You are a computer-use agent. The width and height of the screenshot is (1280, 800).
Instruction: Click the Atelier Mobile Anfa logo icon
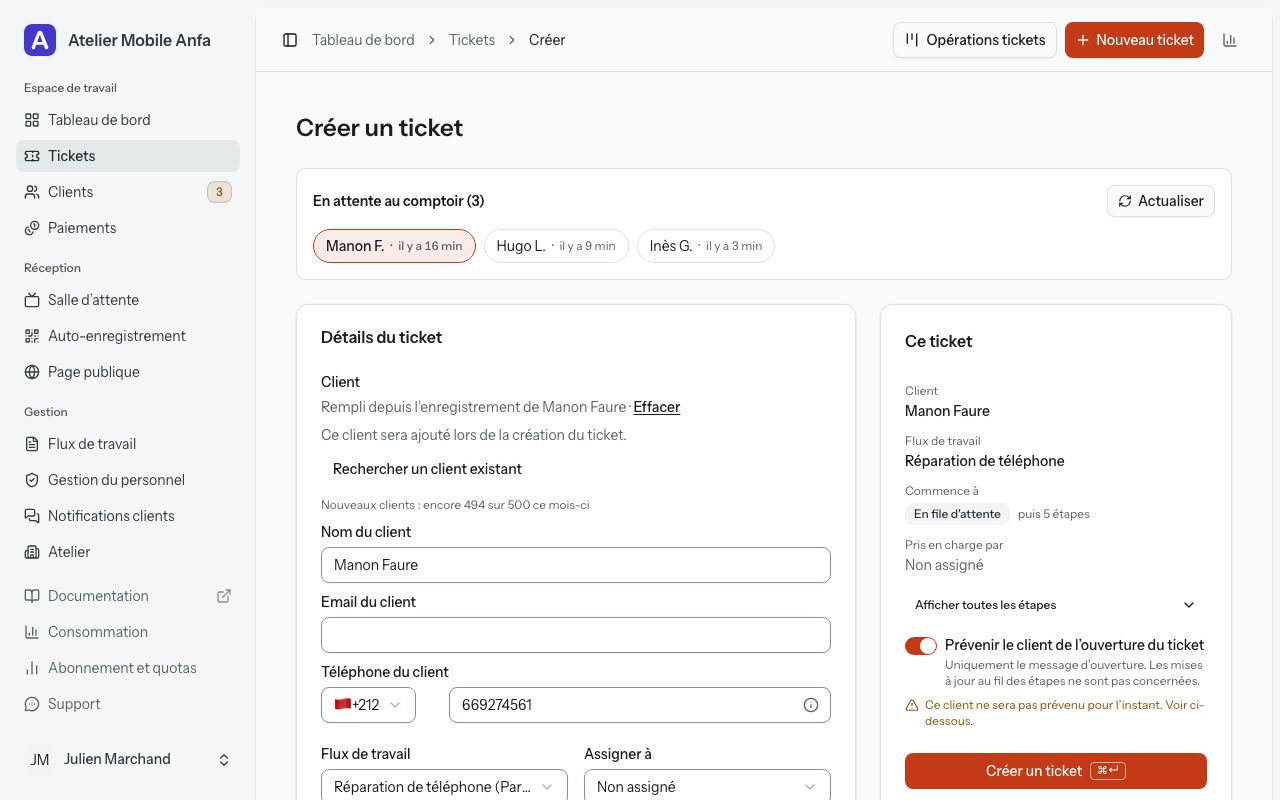click(x=40, y=40)
